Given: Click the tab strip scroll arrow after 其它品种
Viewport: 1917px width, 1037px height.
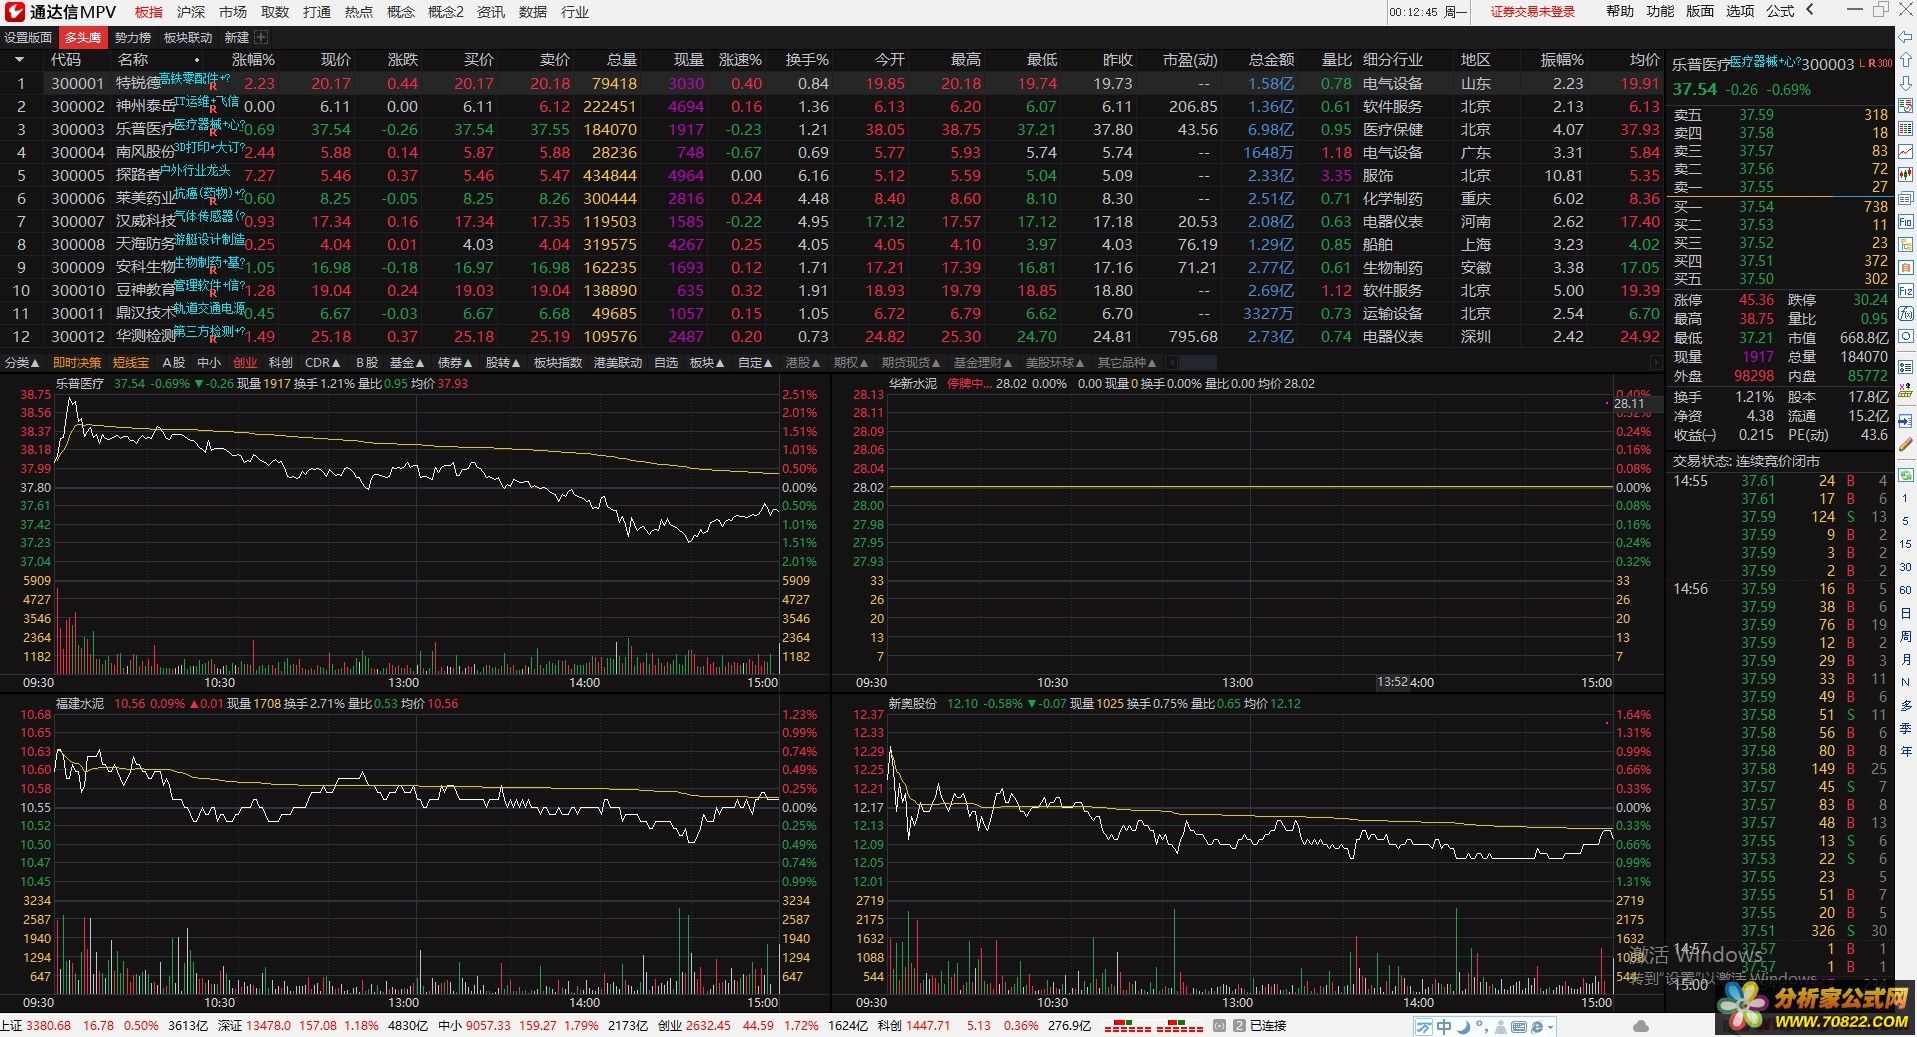Looking at the screenshot, I should tap(1172, 363).
